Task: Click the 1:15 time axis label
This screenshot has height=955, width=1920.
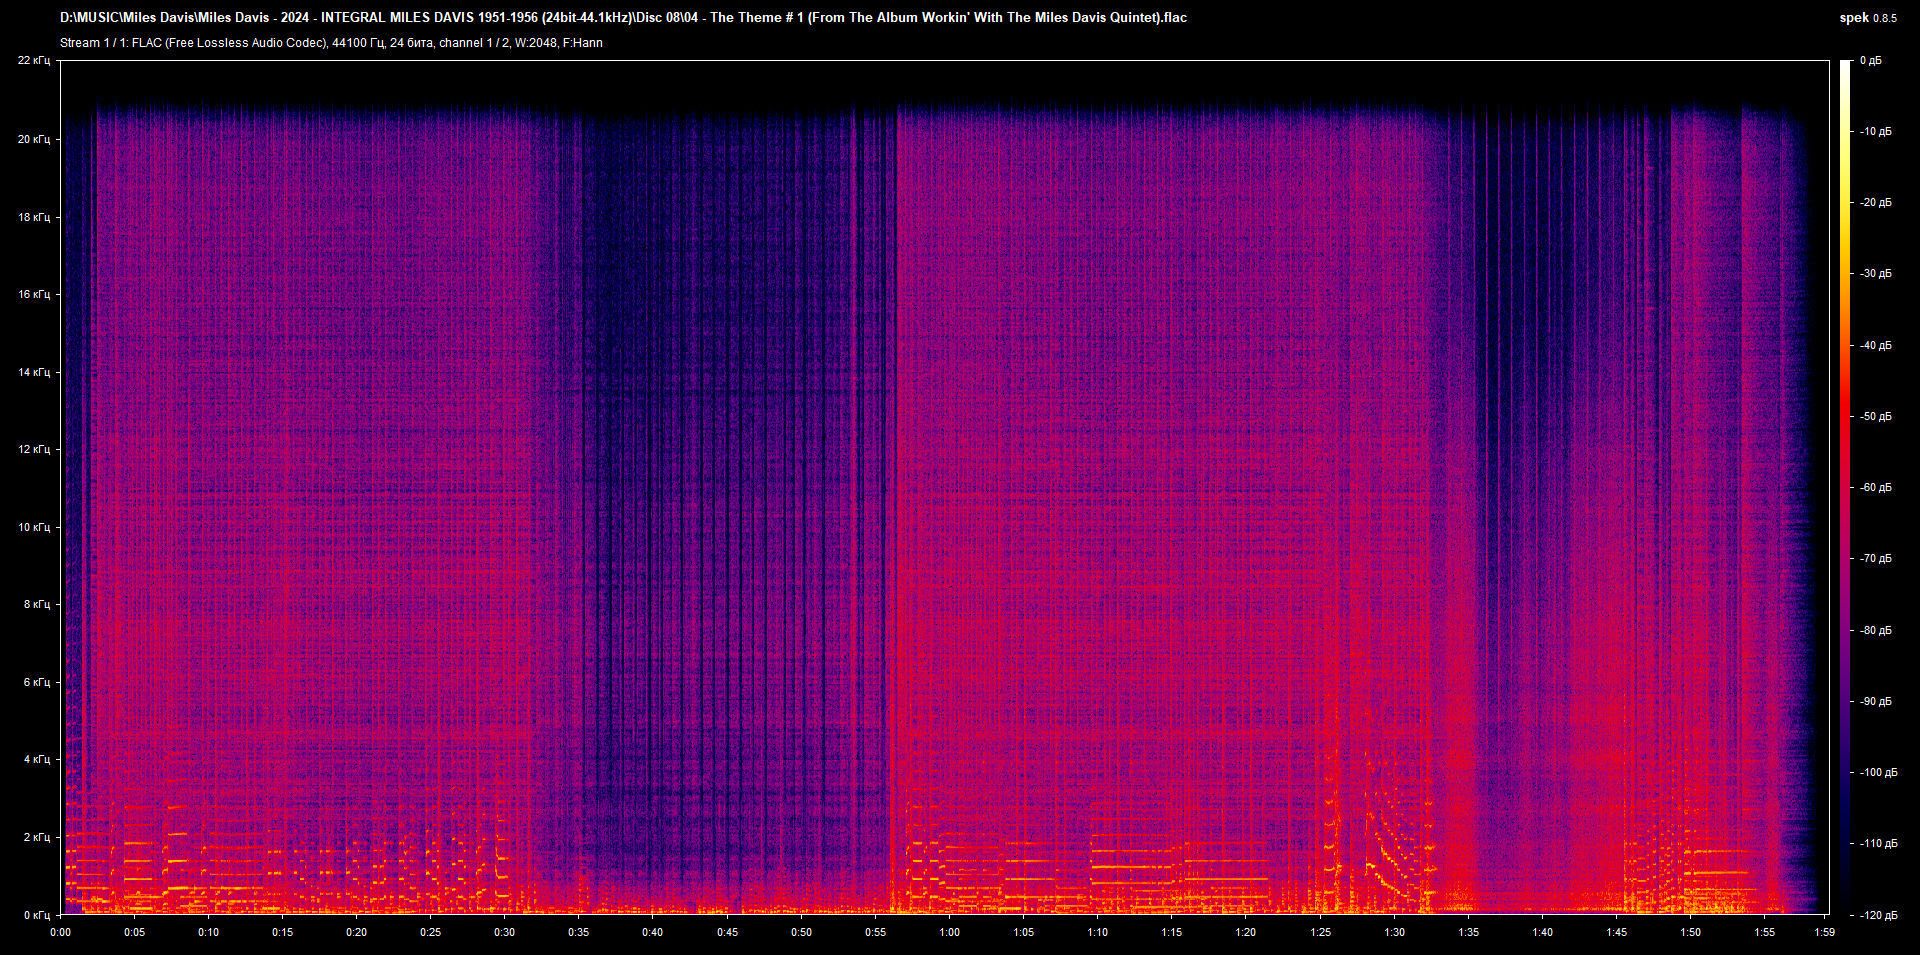Action: click(x=1172, y=932)
